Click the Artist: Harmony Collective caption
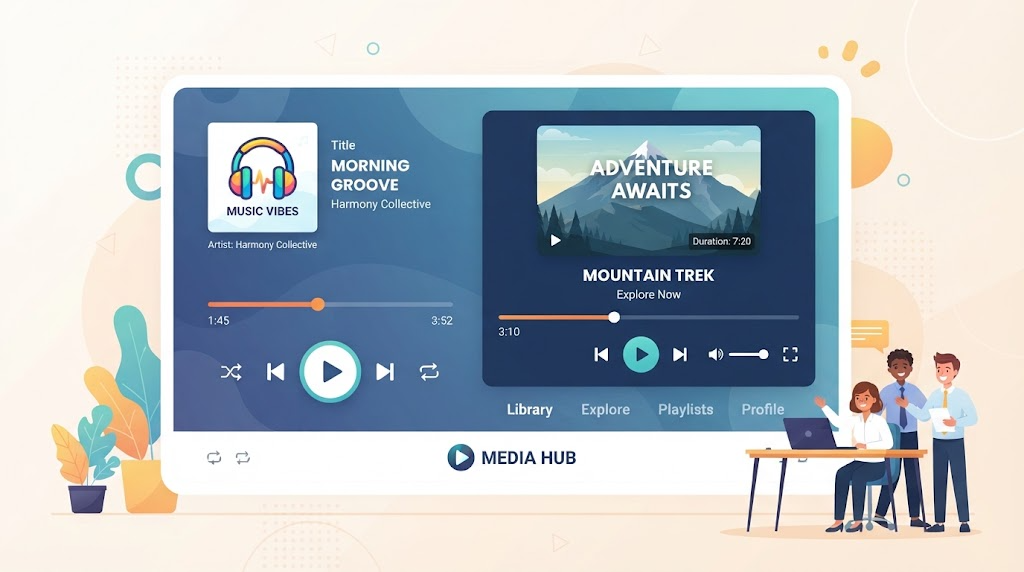Image resolution: width=1024 pixels, height=572 pixels. [263, 245]
